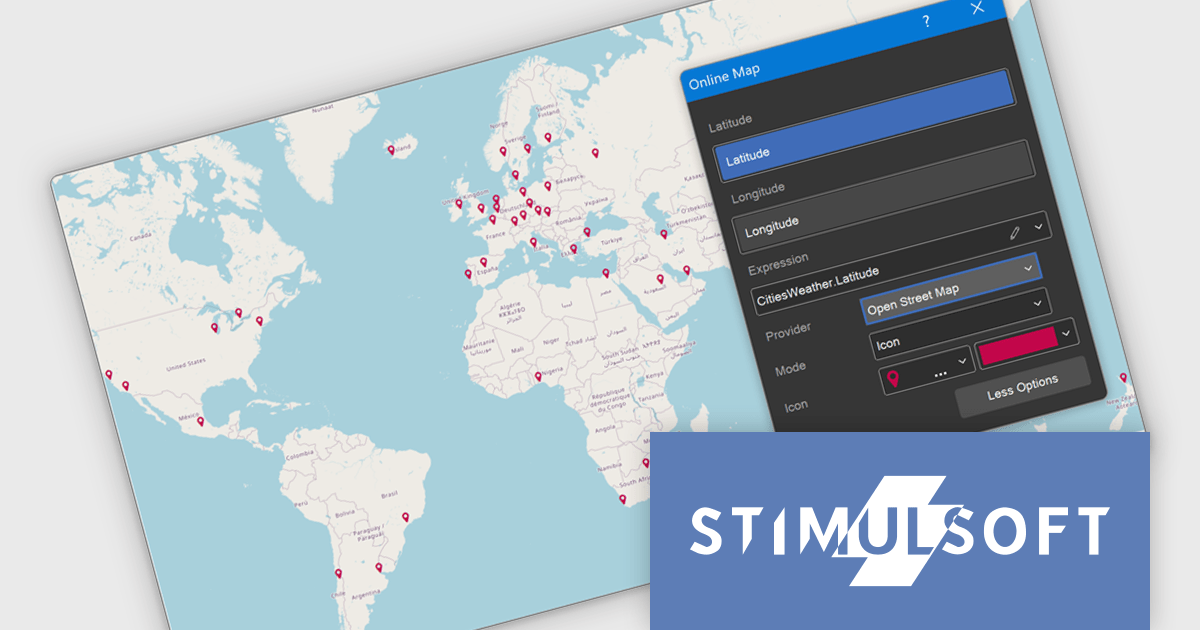The image size is (1200, 630).
Task: Click the Canada label on map
Action: (x=139, y=236)
